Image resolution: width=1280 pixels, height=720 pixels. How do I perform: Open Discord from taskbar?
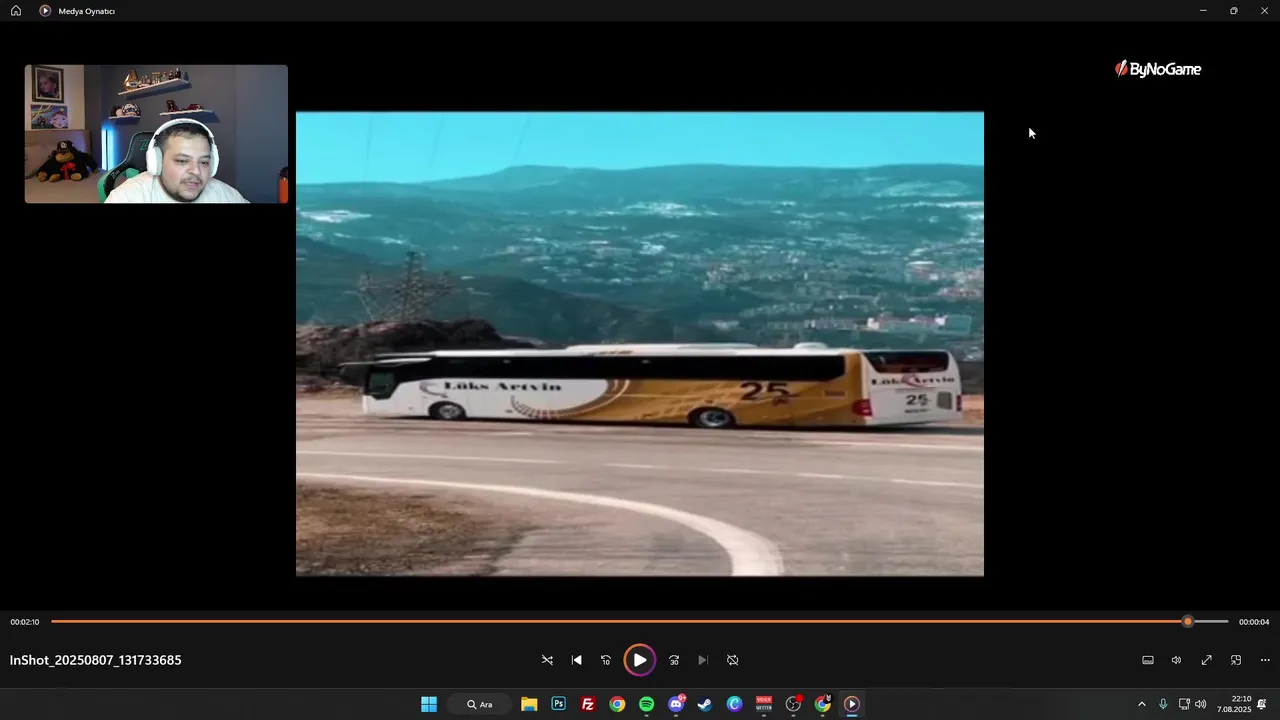click(x=676, y=704)
